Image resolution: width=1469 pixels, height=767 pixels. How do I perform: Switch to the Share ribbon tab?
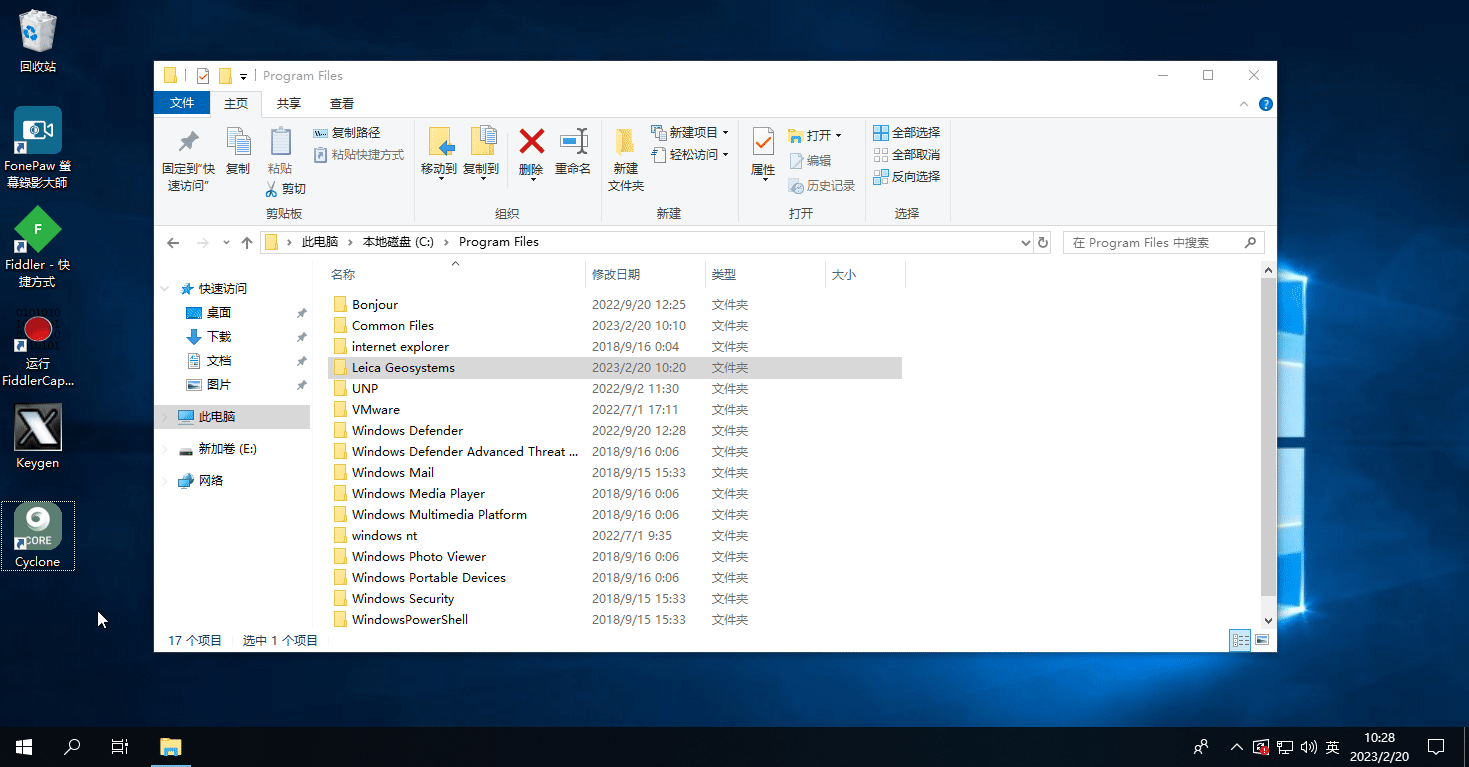point(289,103)
